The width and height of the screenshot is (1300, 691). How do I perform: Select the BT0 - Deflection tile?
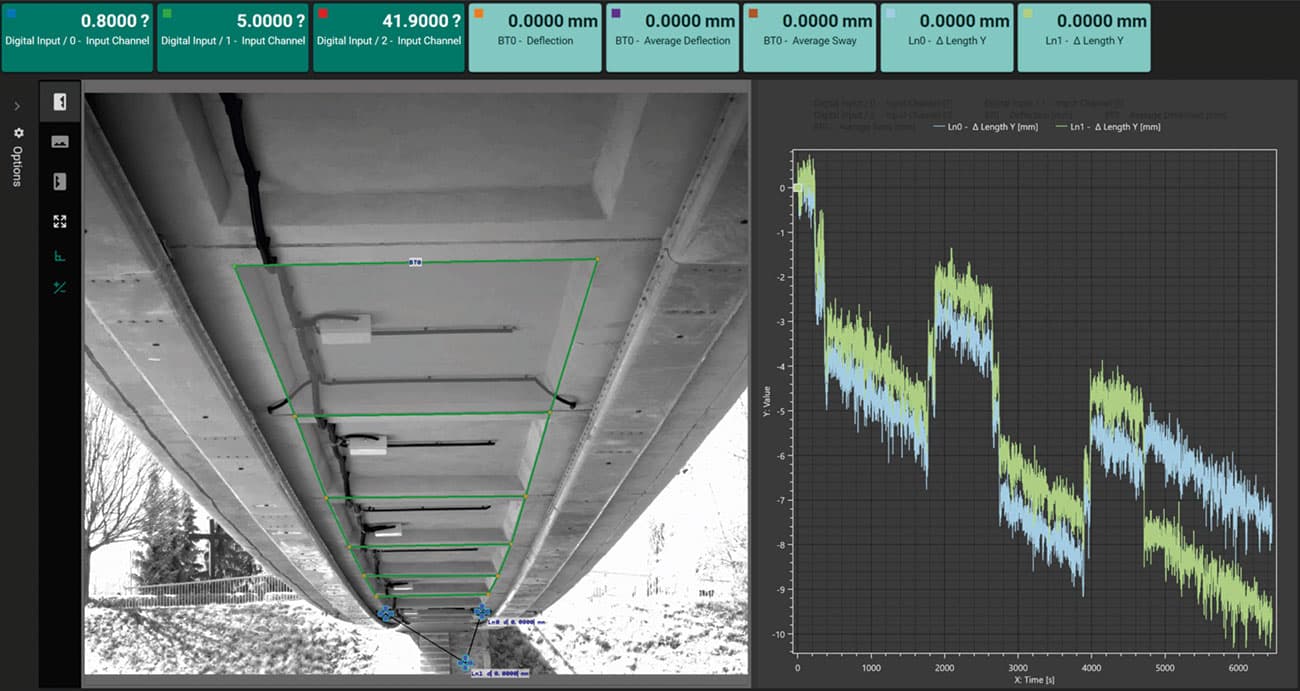coord(535,38)
